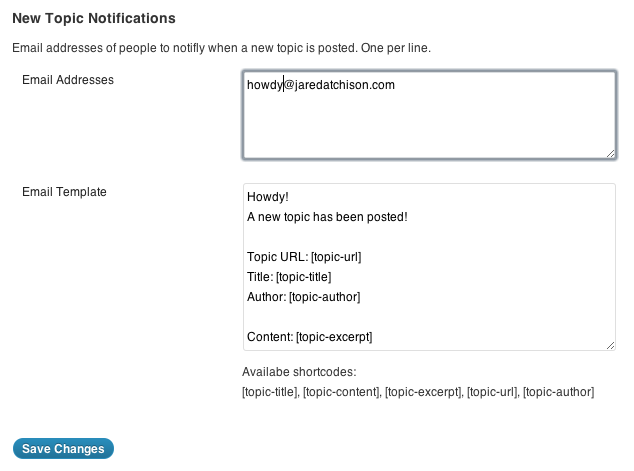Click the "Title: [topic-title]" template line
This screenshot has height=471, width=634.
(289, 277)
